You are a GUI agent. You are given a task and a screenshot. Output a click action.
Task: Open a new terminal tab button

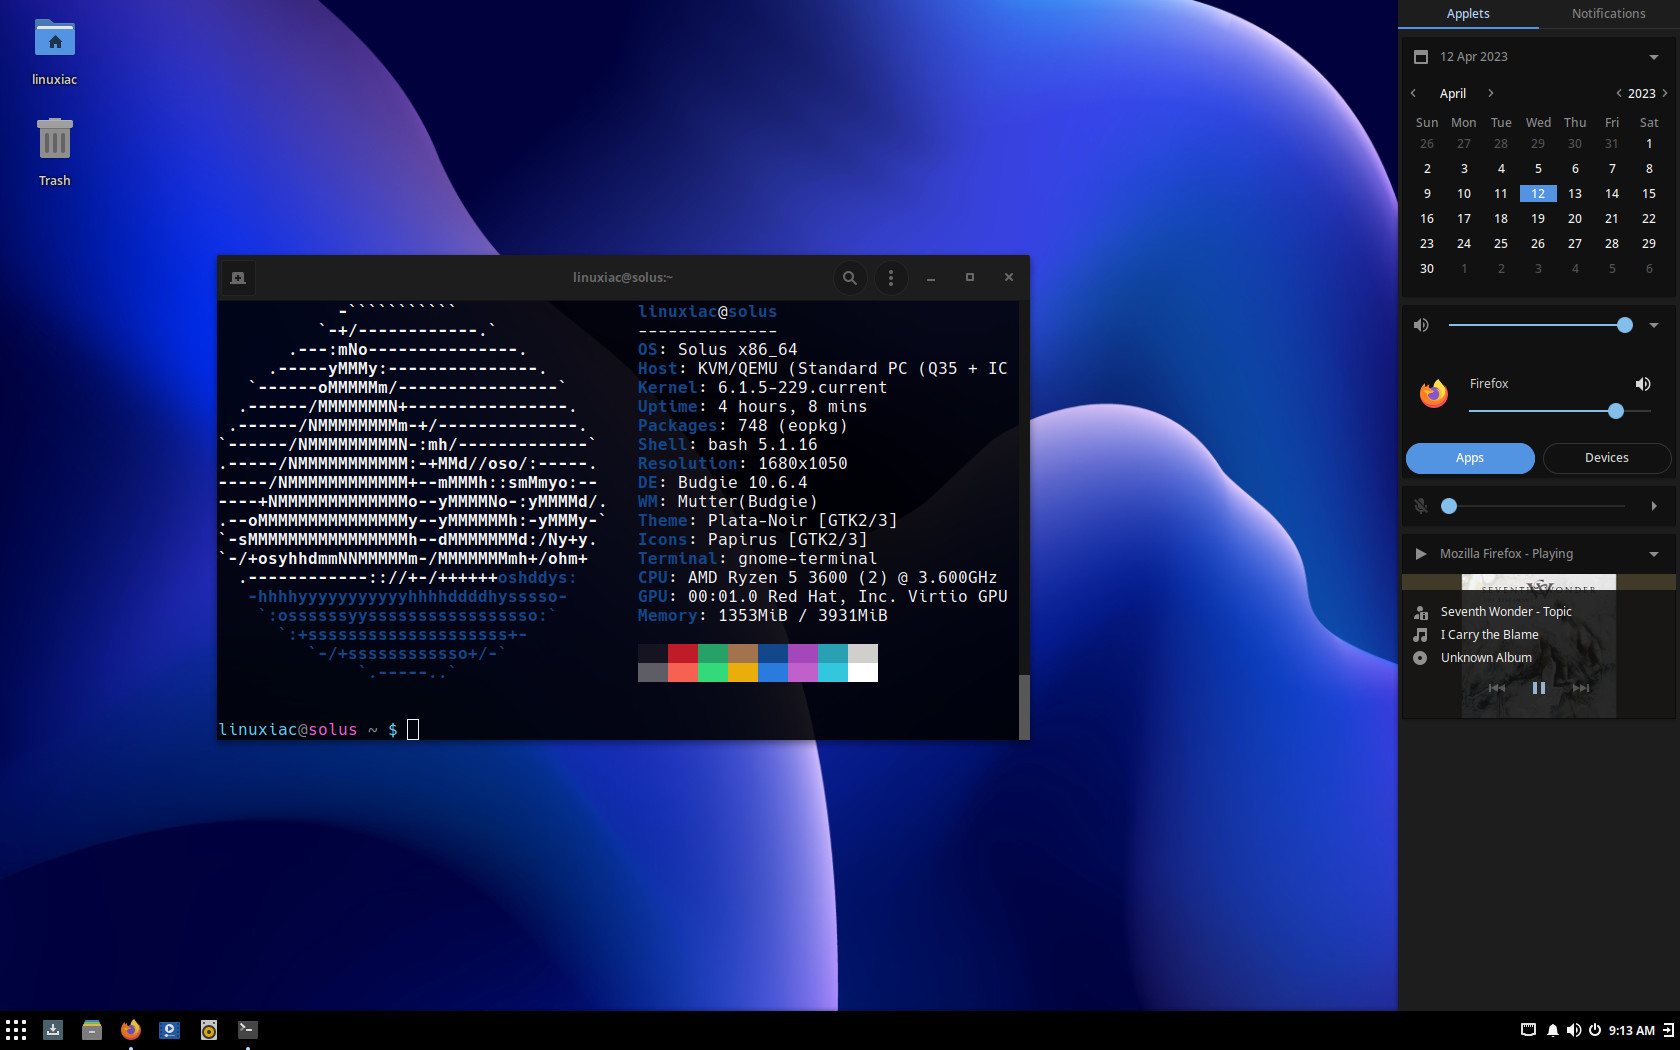(x=238, y=278)
